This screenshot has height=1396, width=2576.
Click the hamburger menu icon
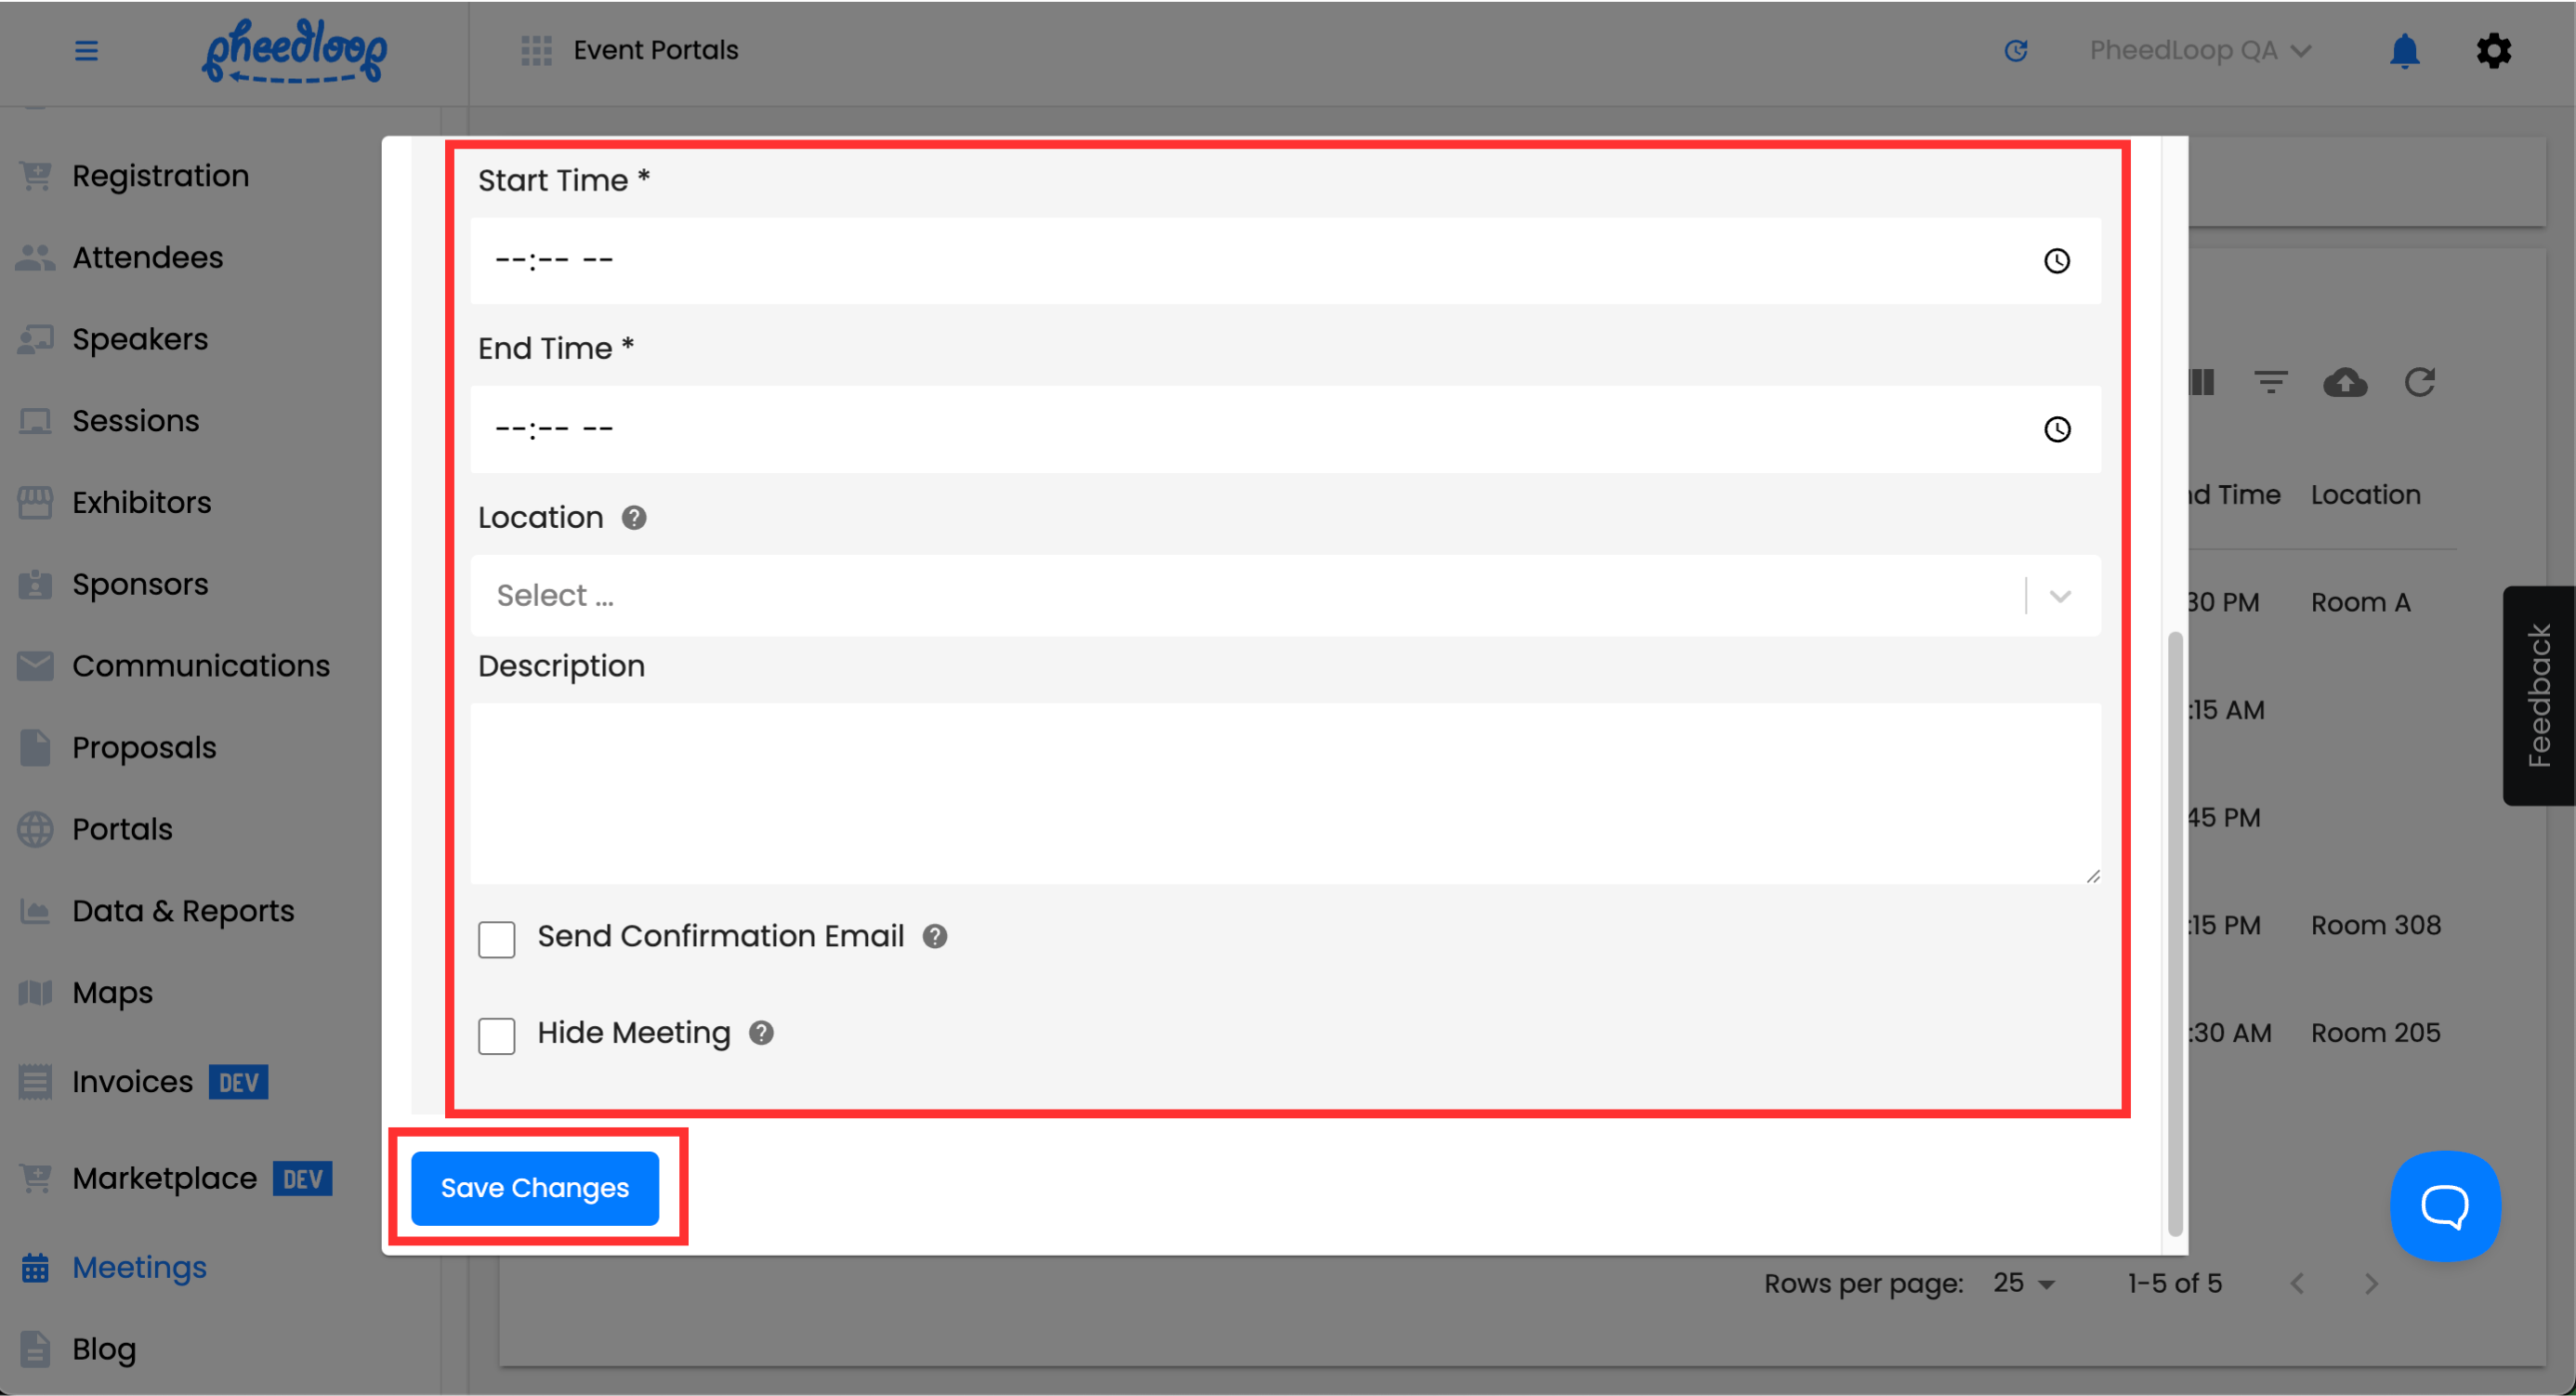(86, 50)
